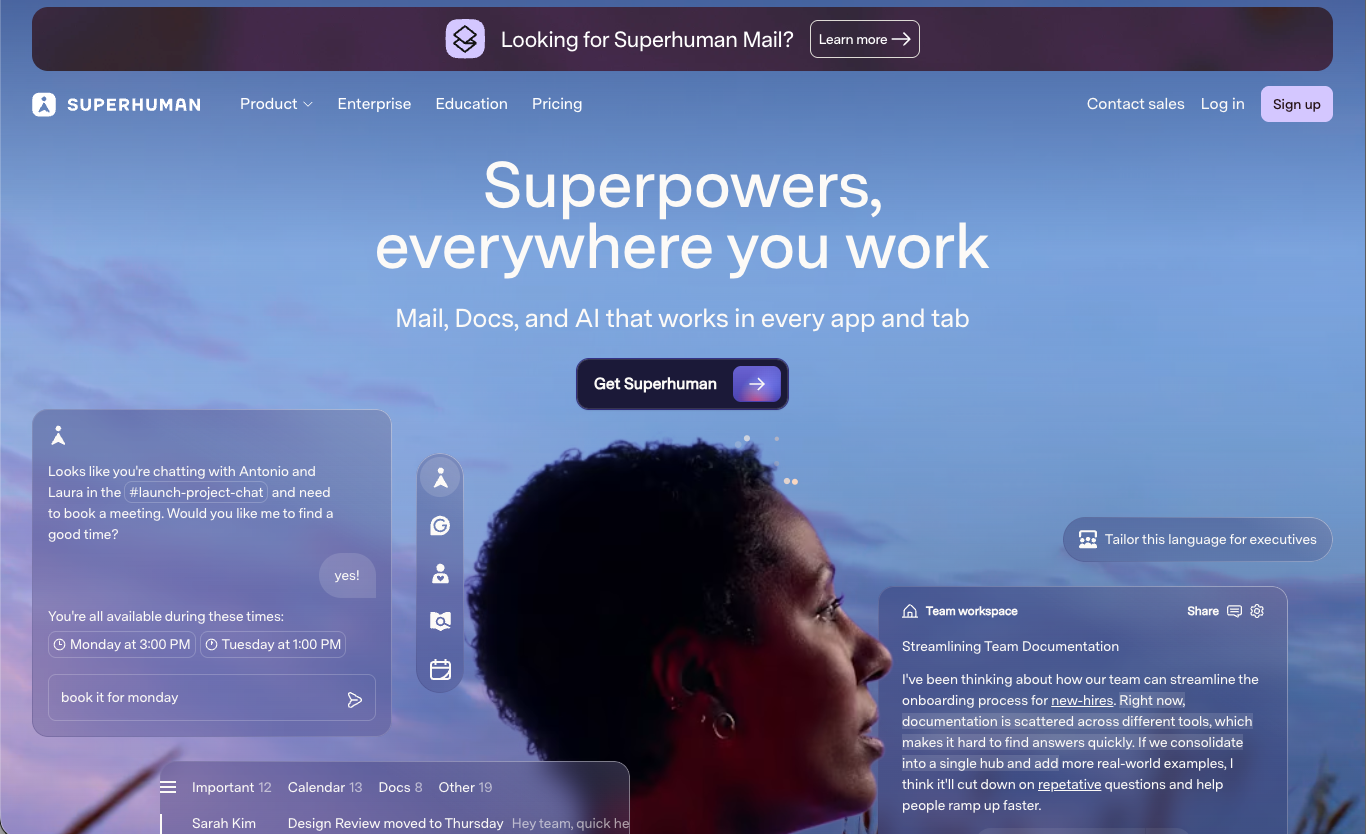Click the Superhuman Mail banner logo icon

(x=465, y=39)
